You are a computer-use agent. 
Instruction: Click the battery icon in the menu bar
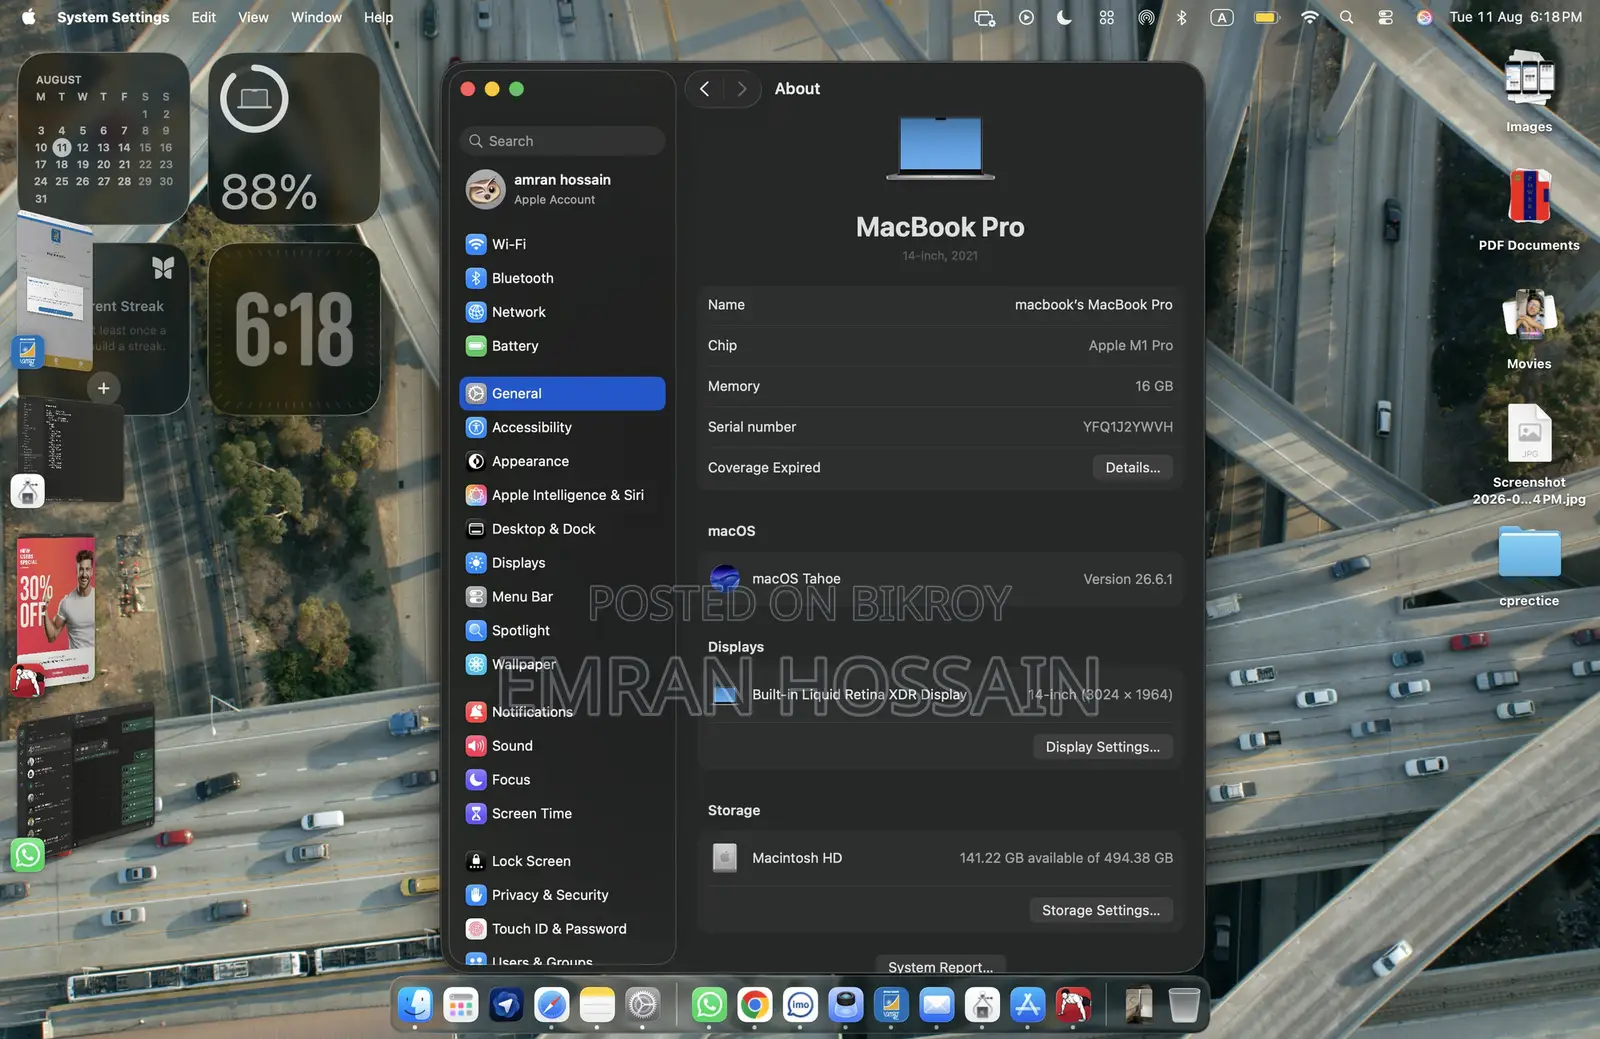[x=1267, y=17]
